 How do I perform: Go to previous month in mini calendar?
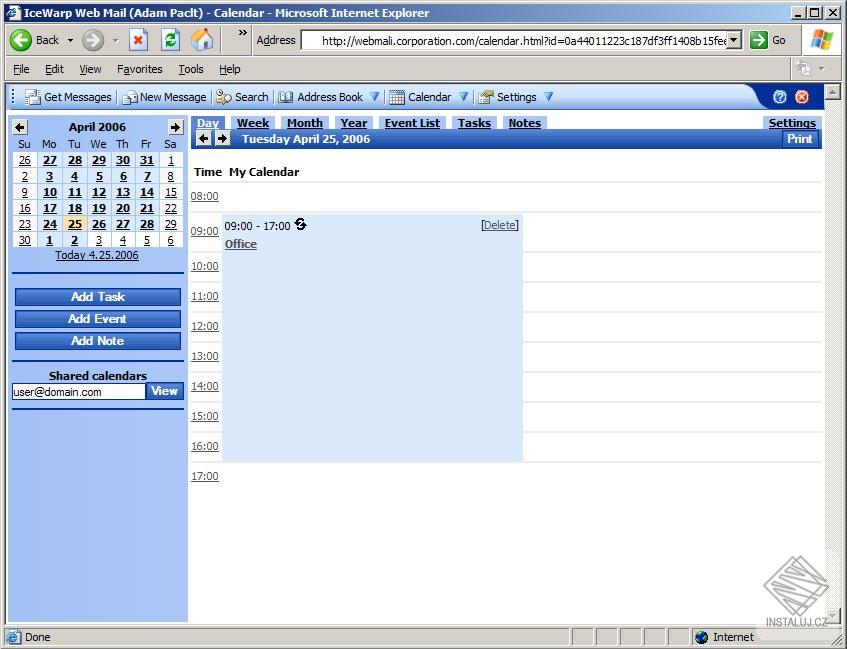pyautogui.click(x=20, y=127)
